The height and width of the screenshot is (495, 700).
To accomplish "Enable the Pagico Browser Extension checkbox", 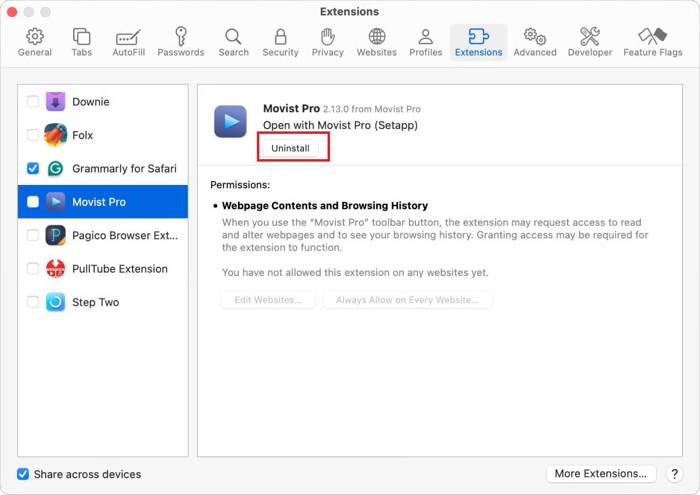I will 33,235.
